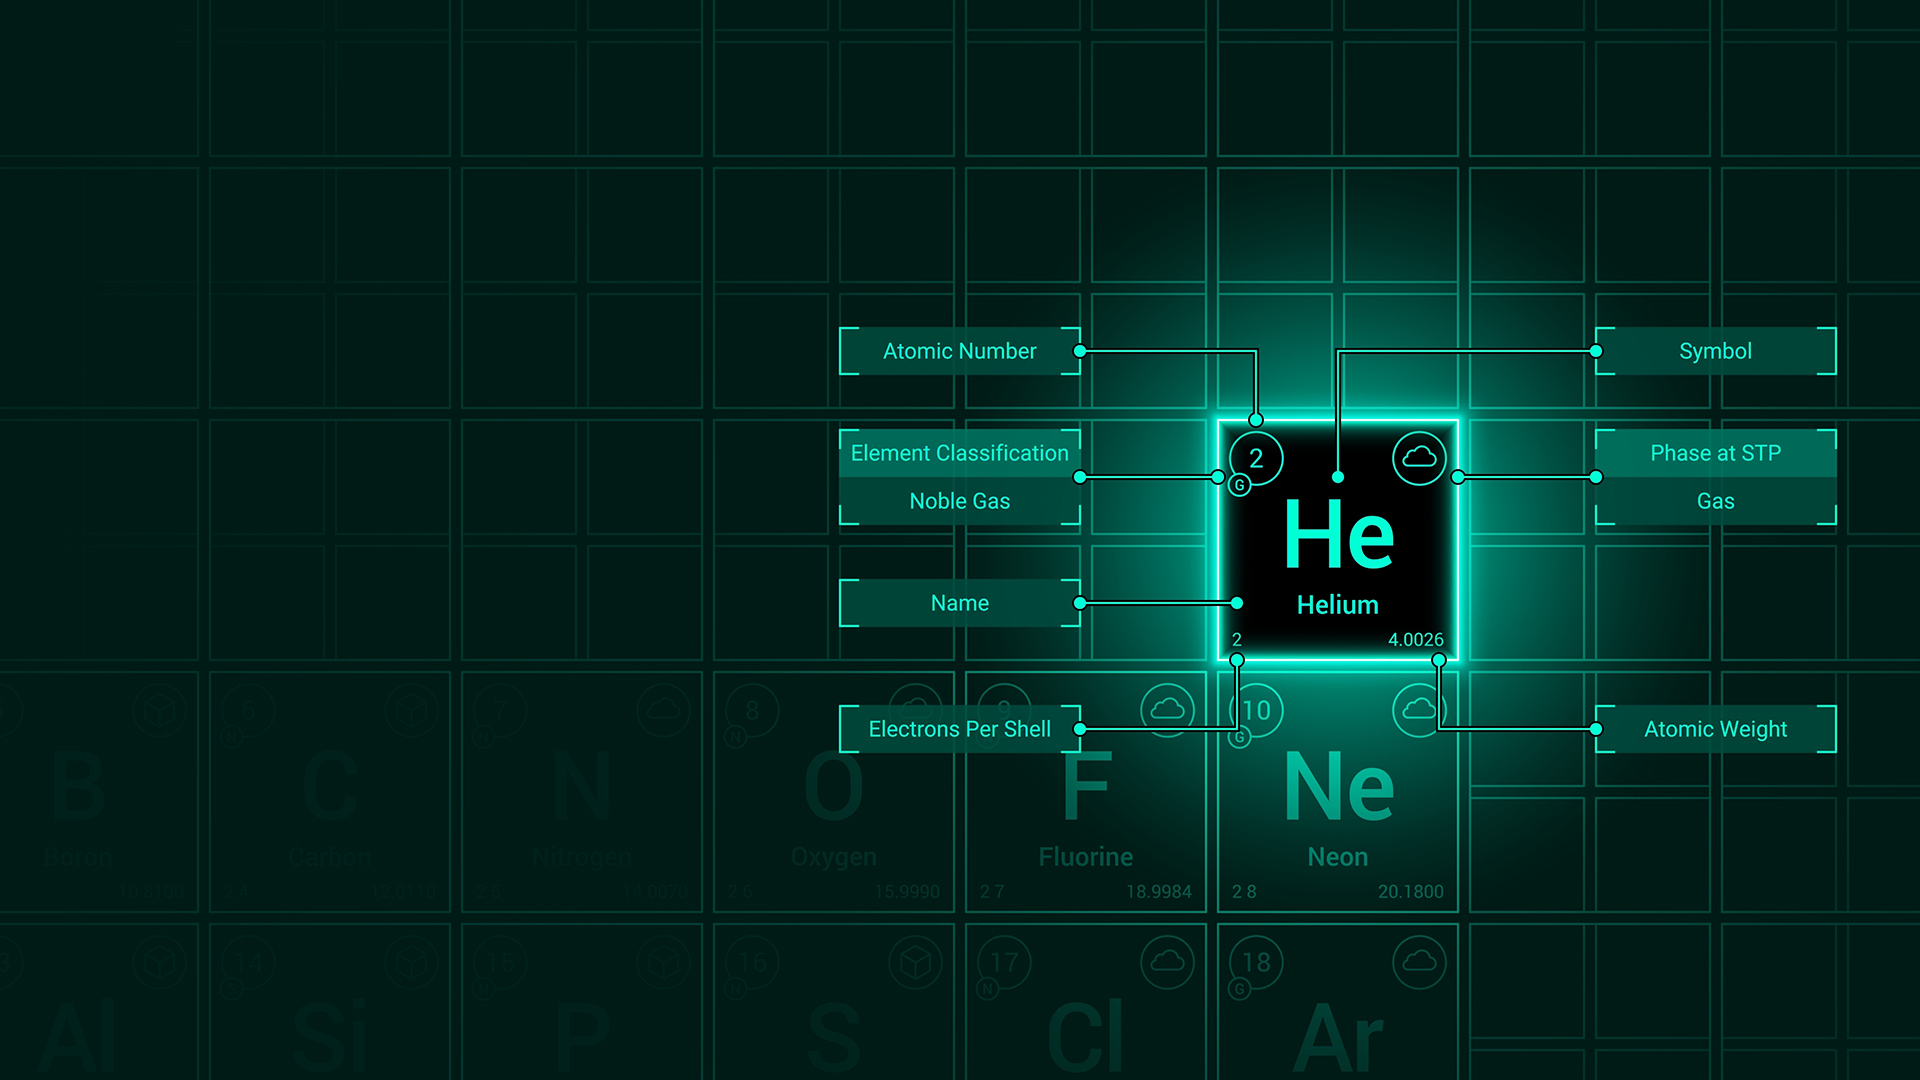Select the Fluorine element tile symbol
The height and width of the screenshot is (1080, 1920).
tap(1086, 788)
